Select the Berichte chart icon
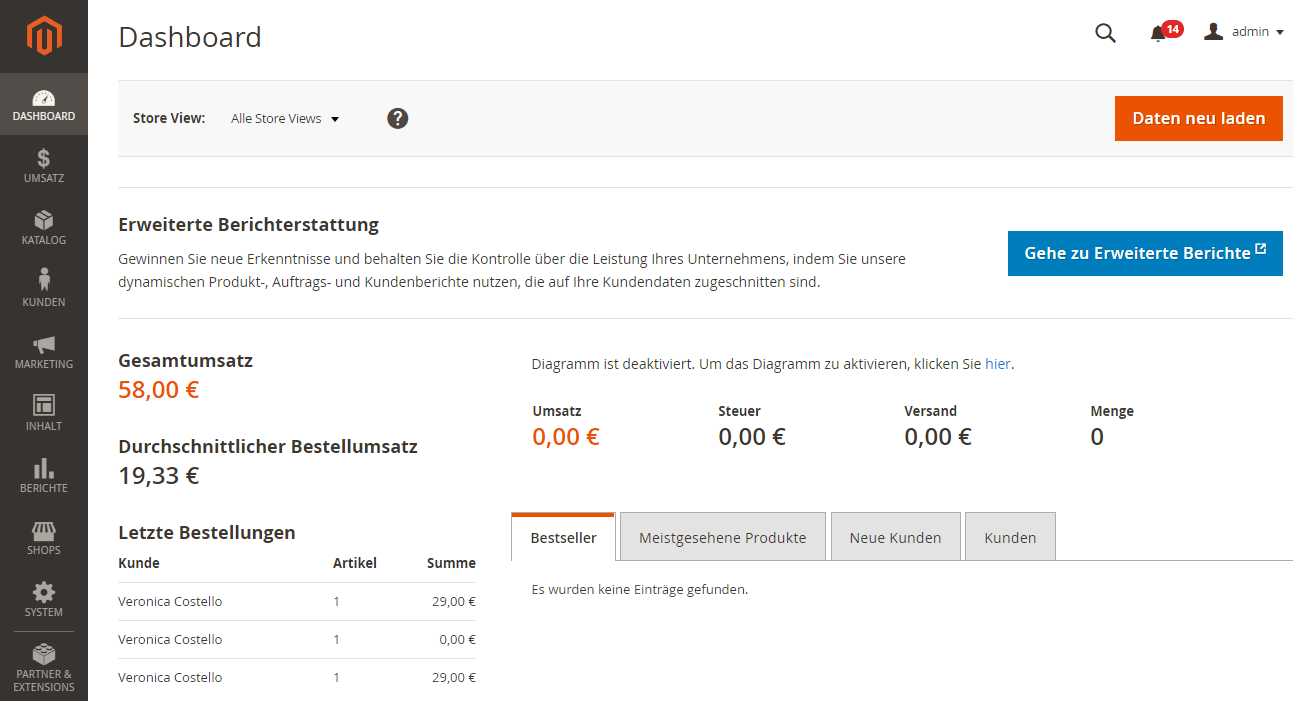1293x701 pixels. click(44, 476)
